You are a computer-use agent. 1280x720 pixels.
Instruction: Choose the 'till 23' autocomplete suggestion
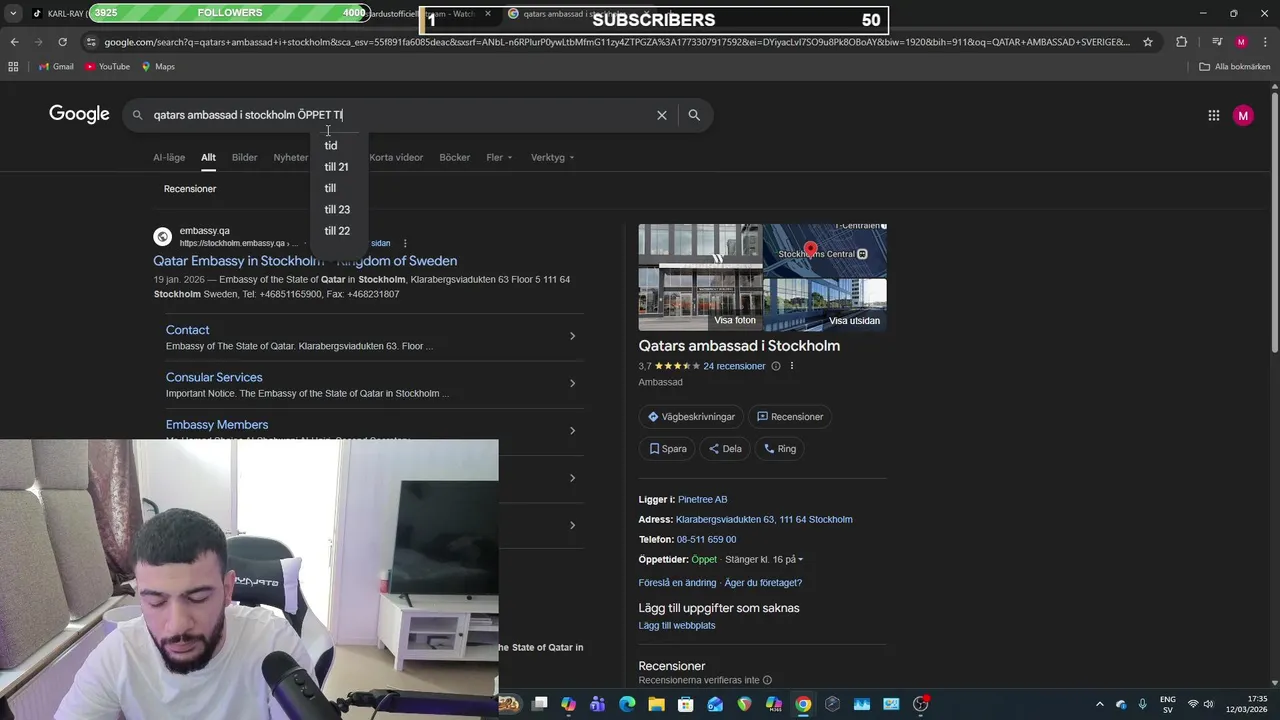[x=337, y=210]
